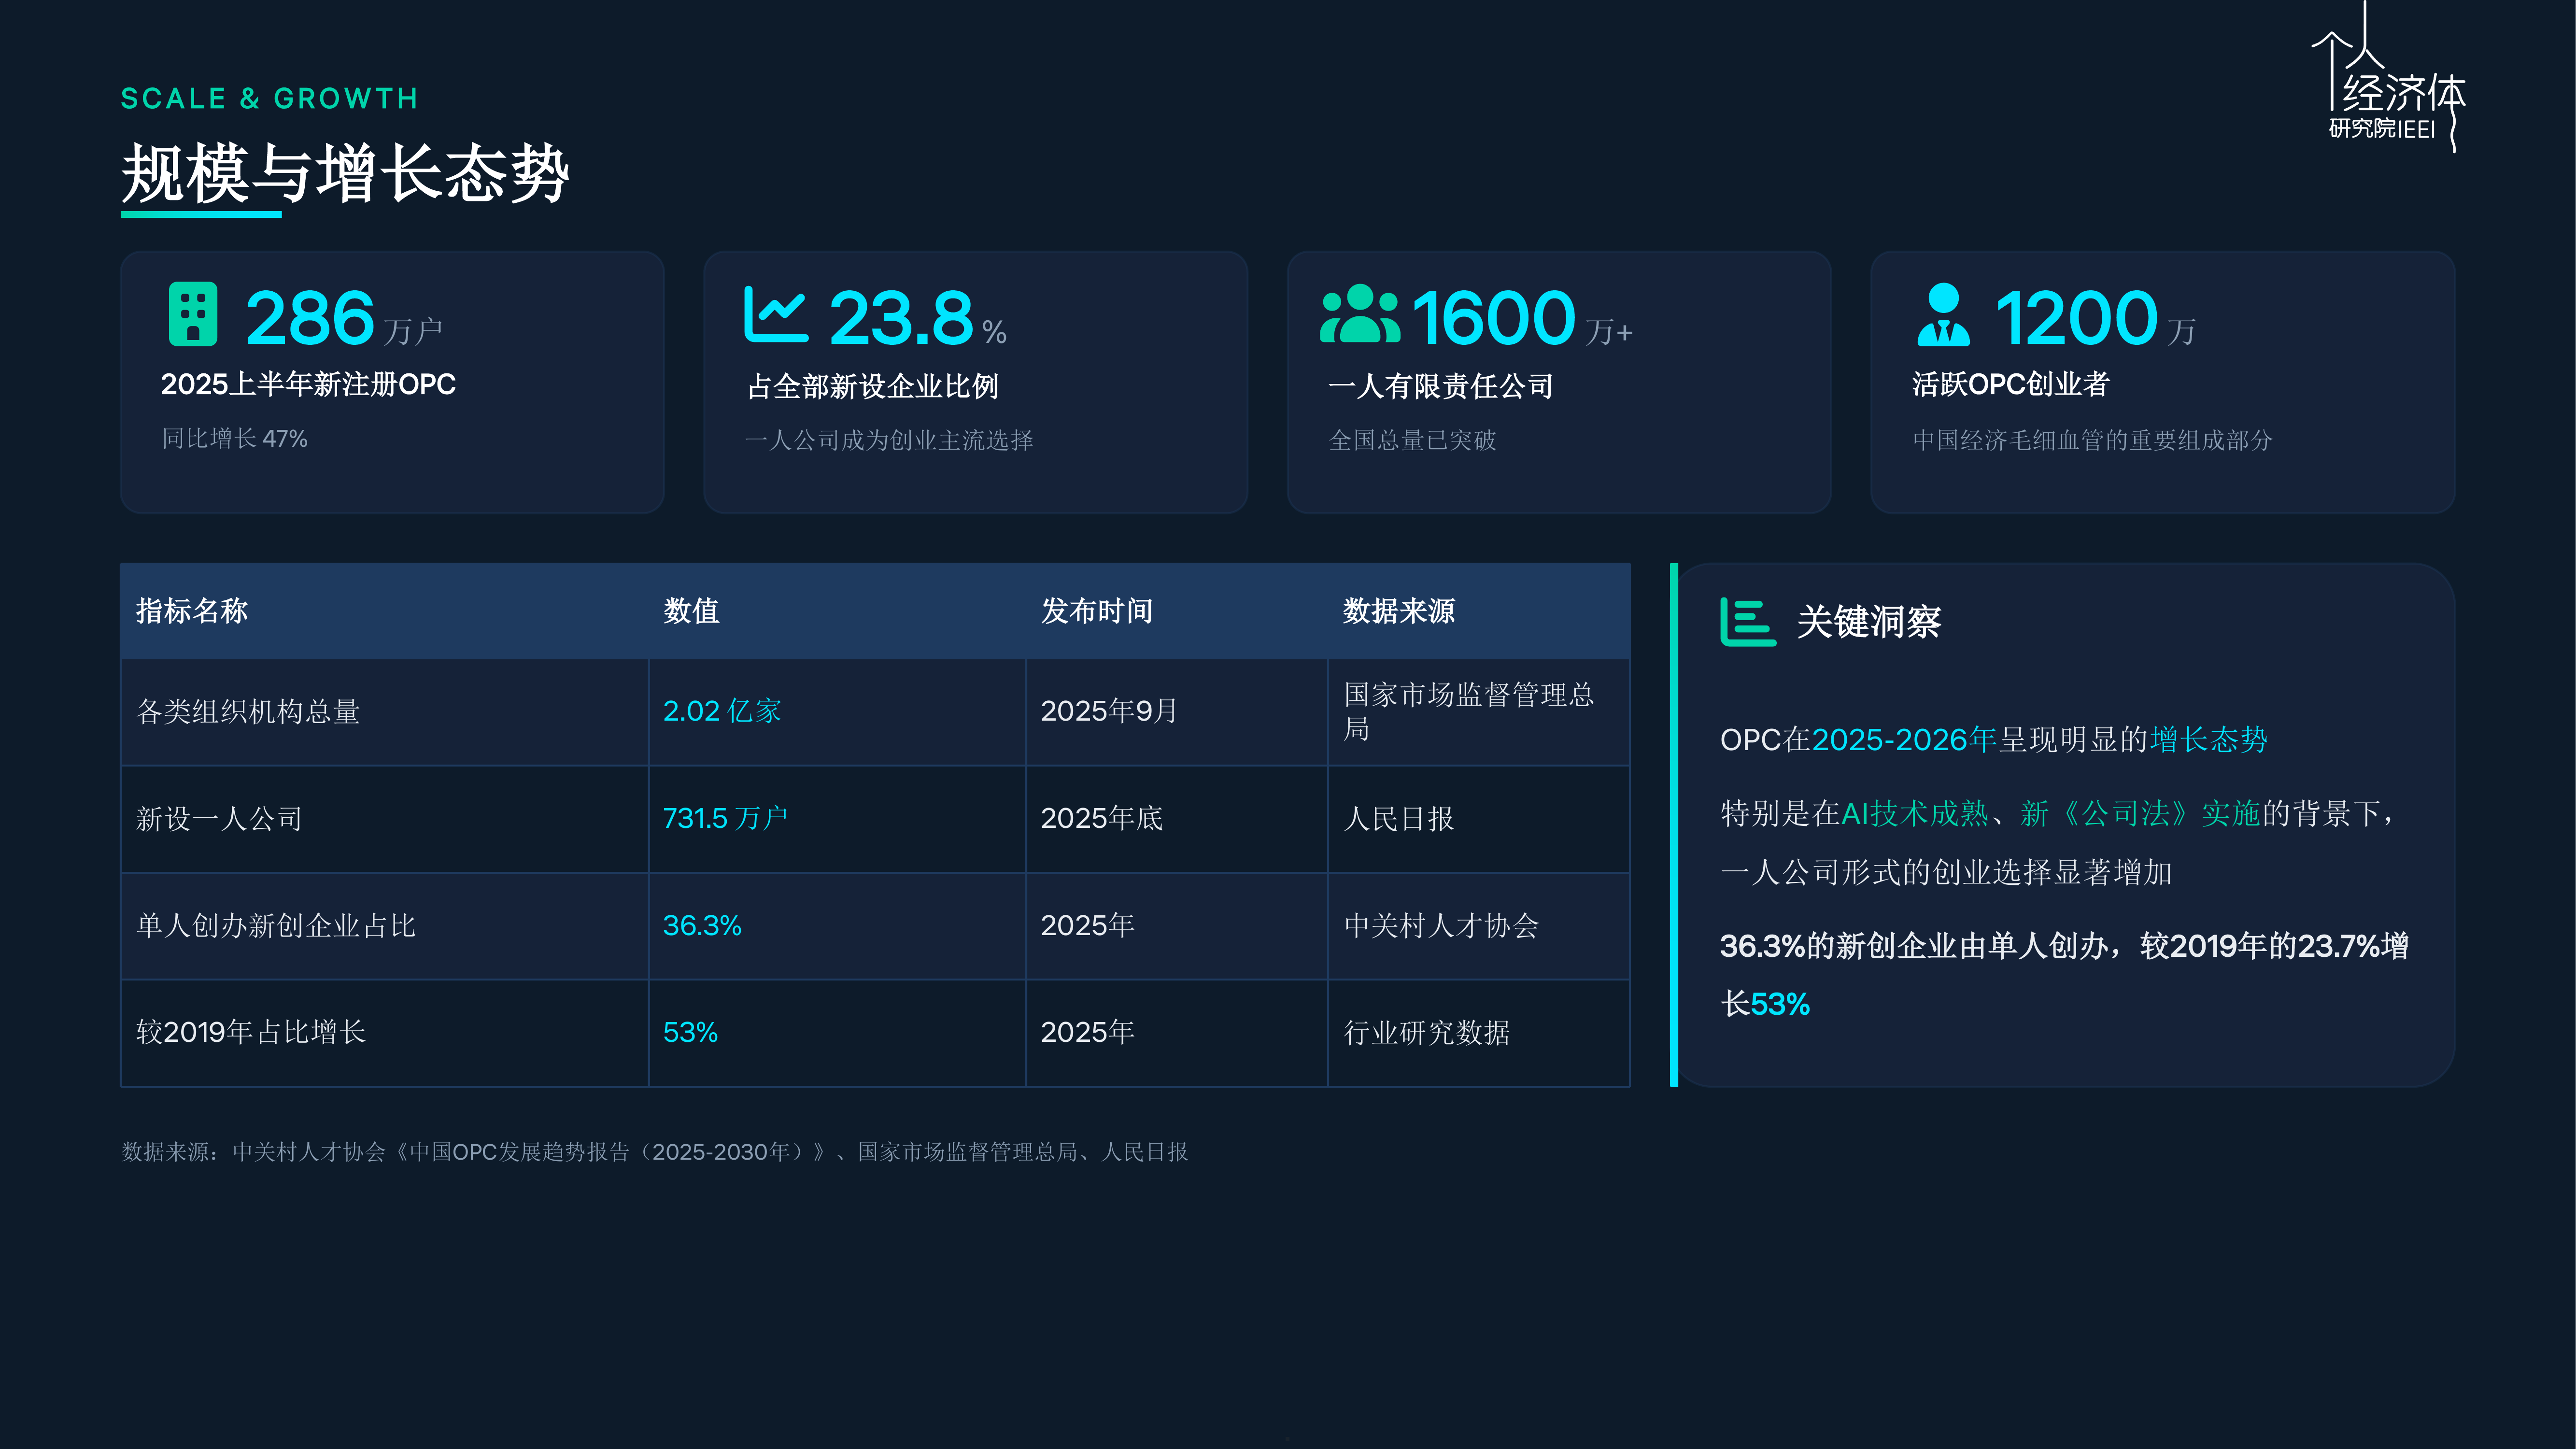
Task: Click the 1600 万+ statistic
Action: pos(1522,318)
